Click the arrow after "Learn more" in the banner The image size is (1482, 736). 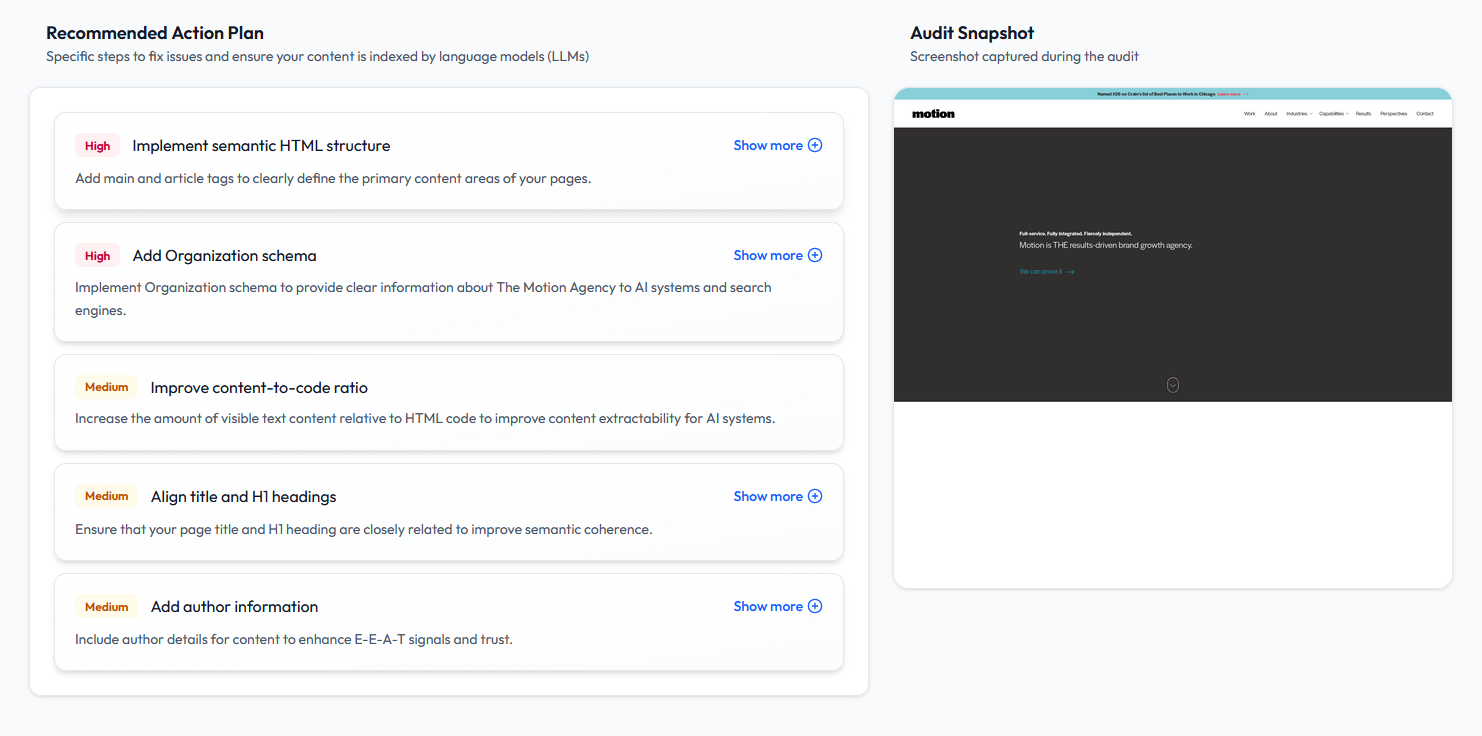[1246, 92]
